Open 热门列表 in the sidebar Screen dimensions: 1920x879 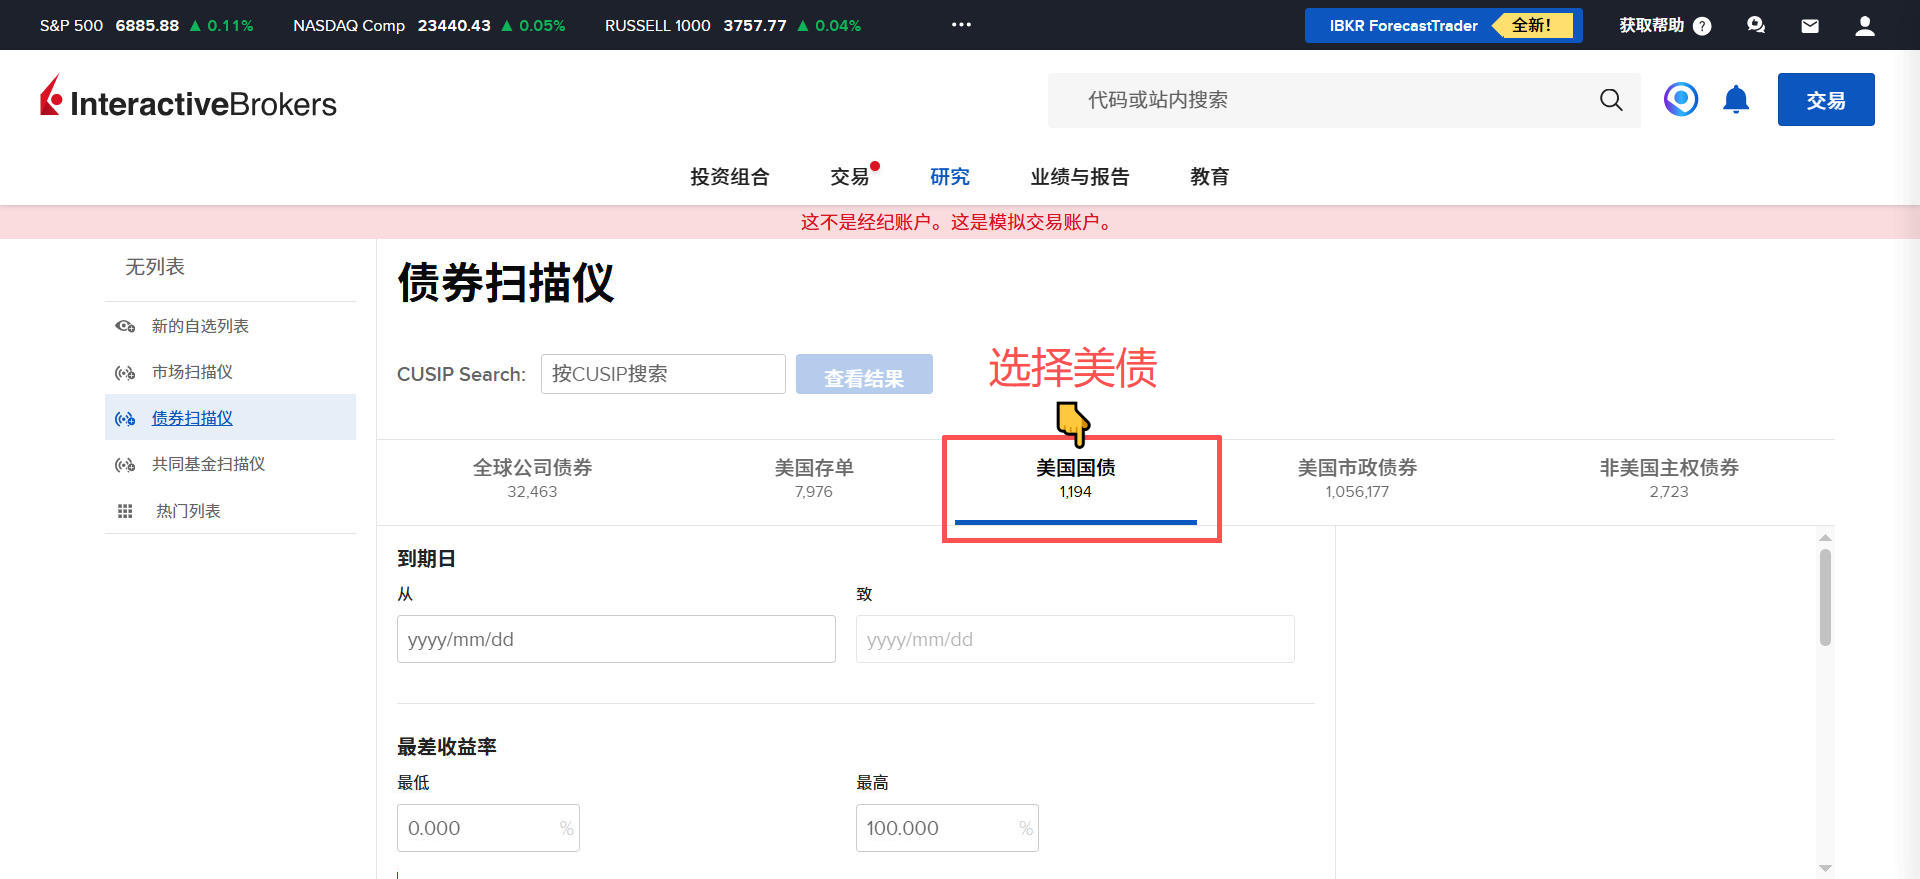coord(188,511)
